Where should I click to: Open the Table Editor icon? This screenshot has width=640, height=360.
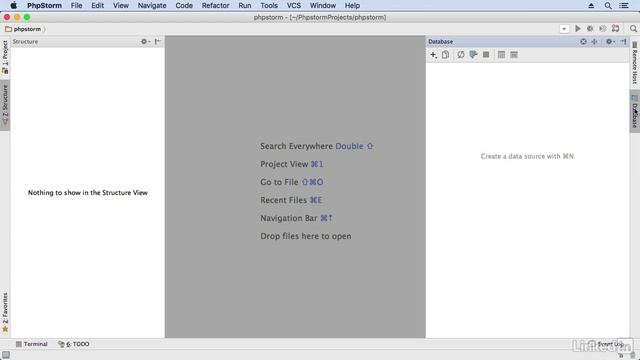(501, 55)
